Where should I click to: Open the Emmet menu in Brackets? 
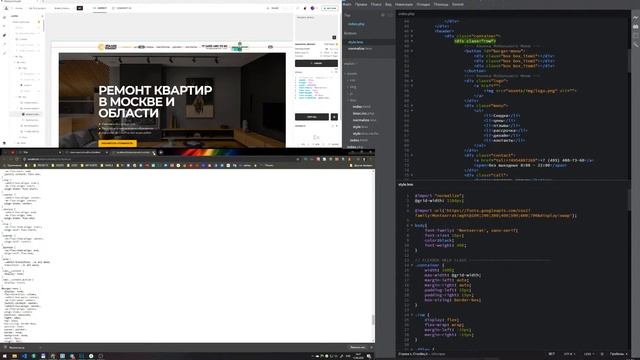click(x=458, y=4)
